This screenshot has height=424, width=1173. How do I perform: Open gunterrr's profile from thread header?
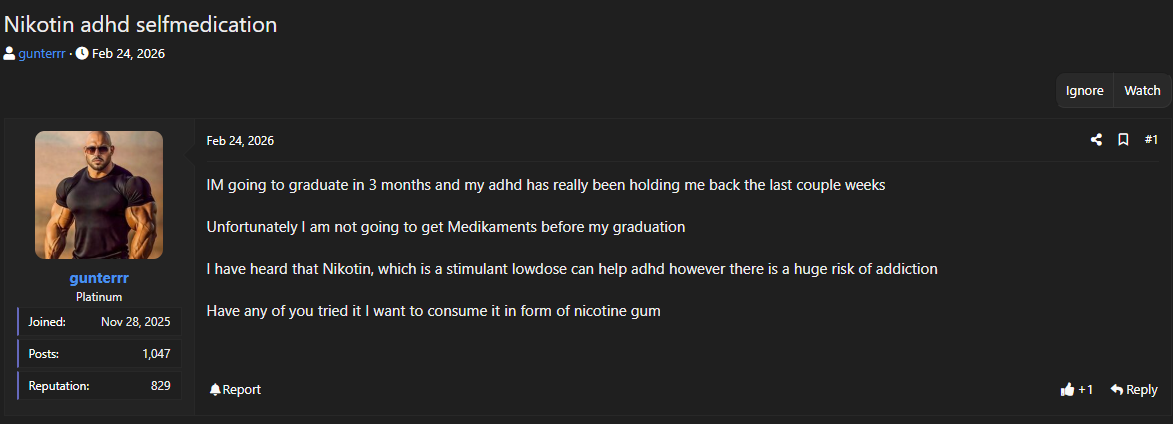41,53
